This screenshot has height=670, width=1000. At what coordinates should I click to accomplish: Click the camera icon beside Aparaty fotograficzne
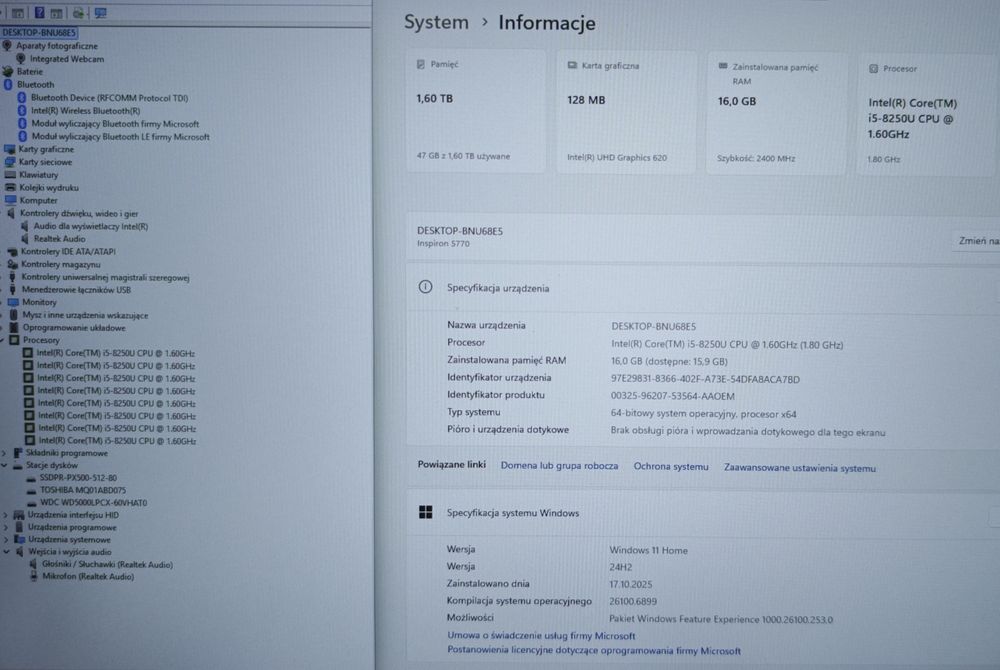coord(7,46)
